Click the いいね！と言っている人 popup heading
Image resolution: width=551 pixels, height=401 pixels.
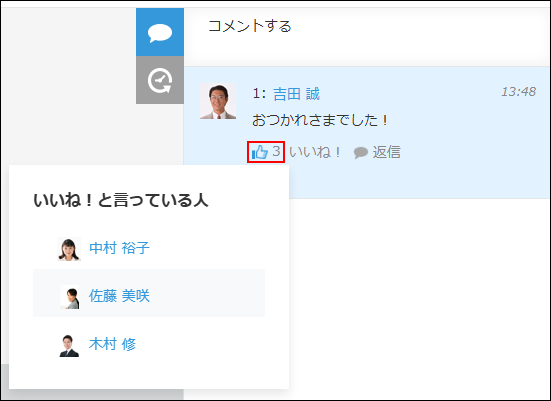tap(121, 200)
